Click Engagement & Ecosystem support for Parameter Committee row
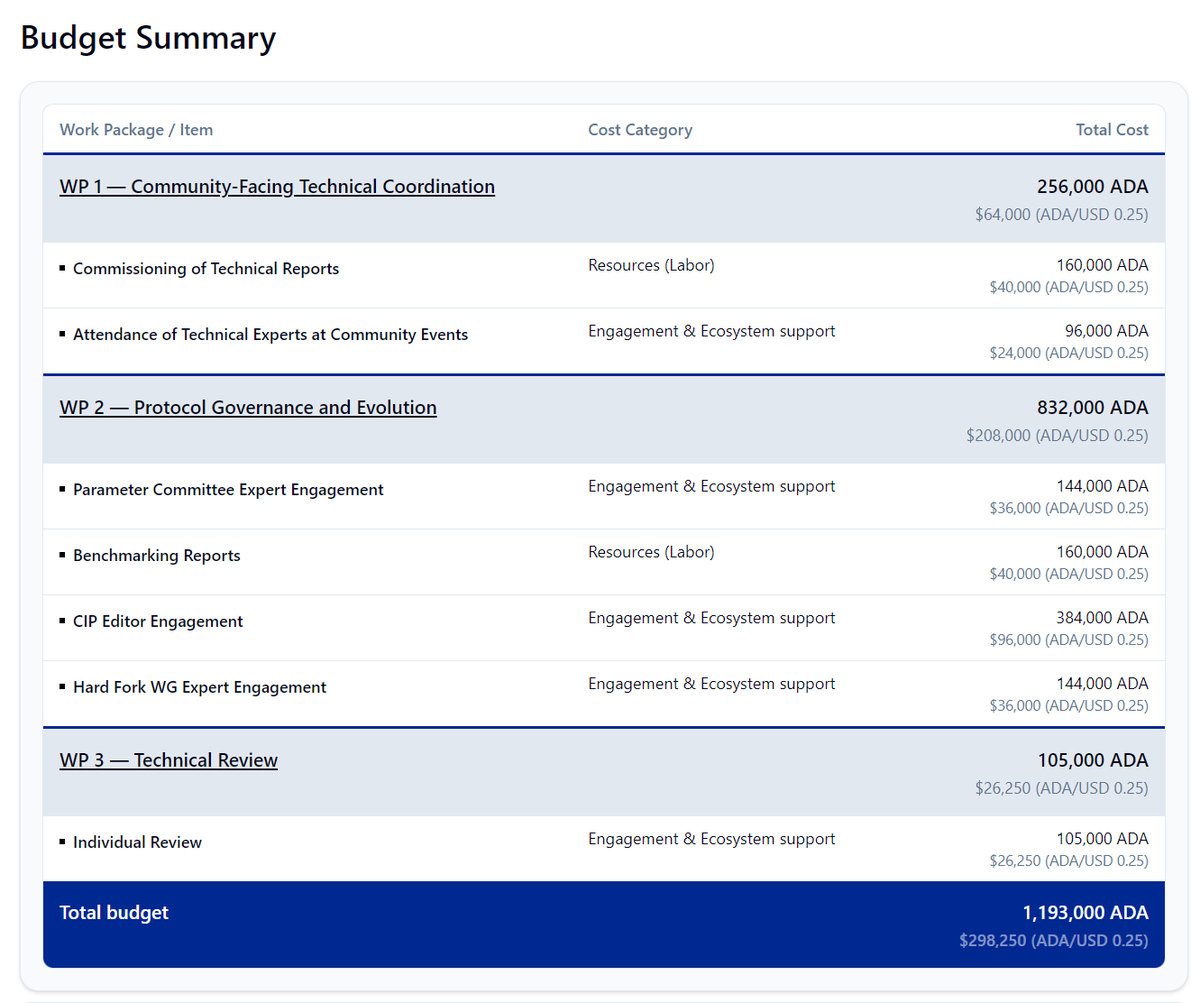The height and width of the screenshot is (1003, 1200). 712,486
